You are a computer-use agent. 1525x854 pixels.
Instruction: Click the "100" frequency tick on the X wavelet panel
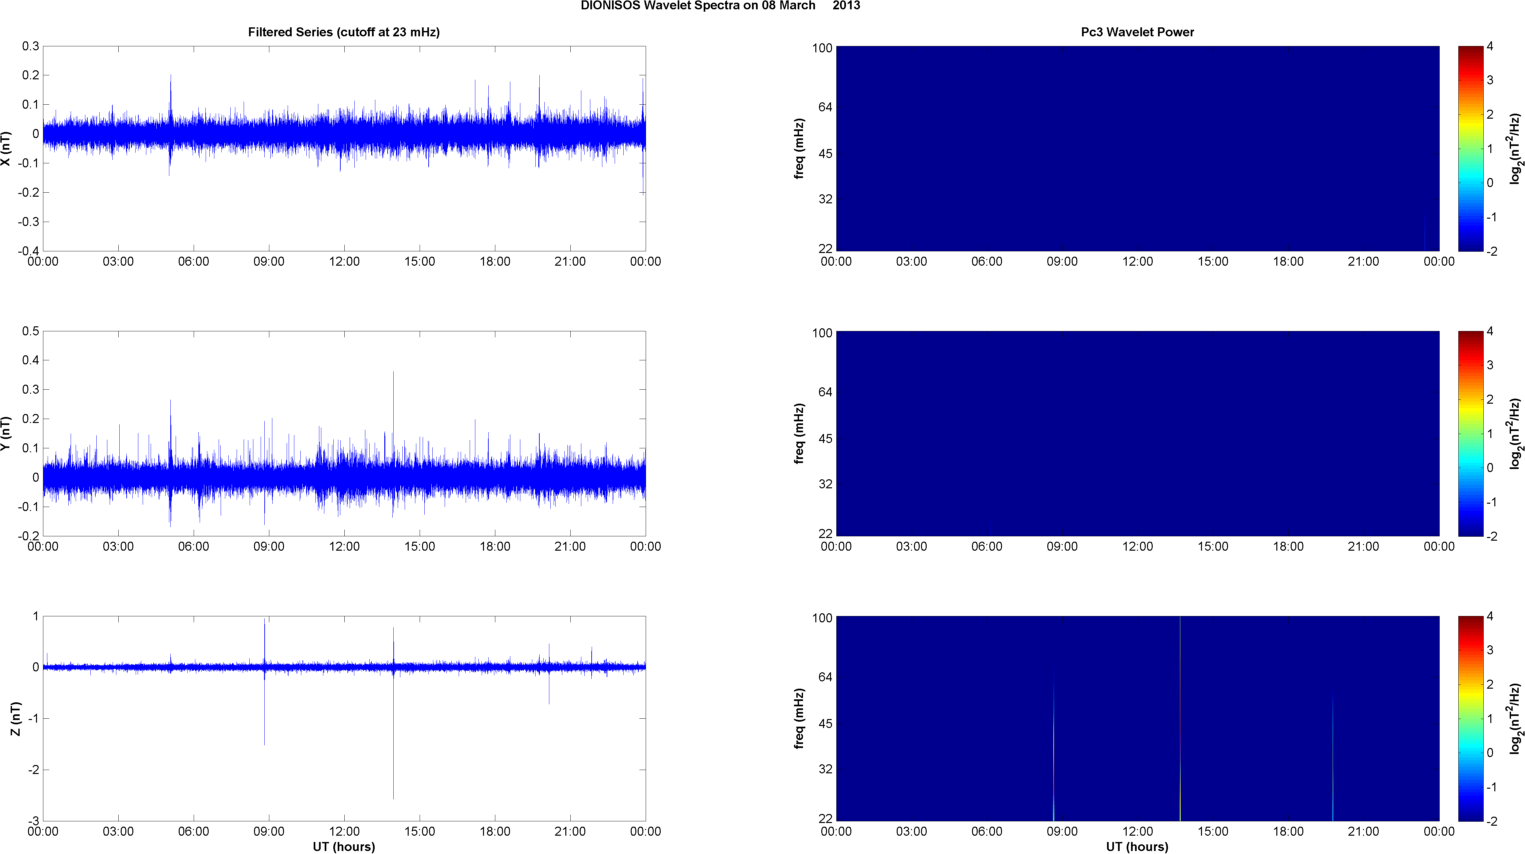click(822, 48)
